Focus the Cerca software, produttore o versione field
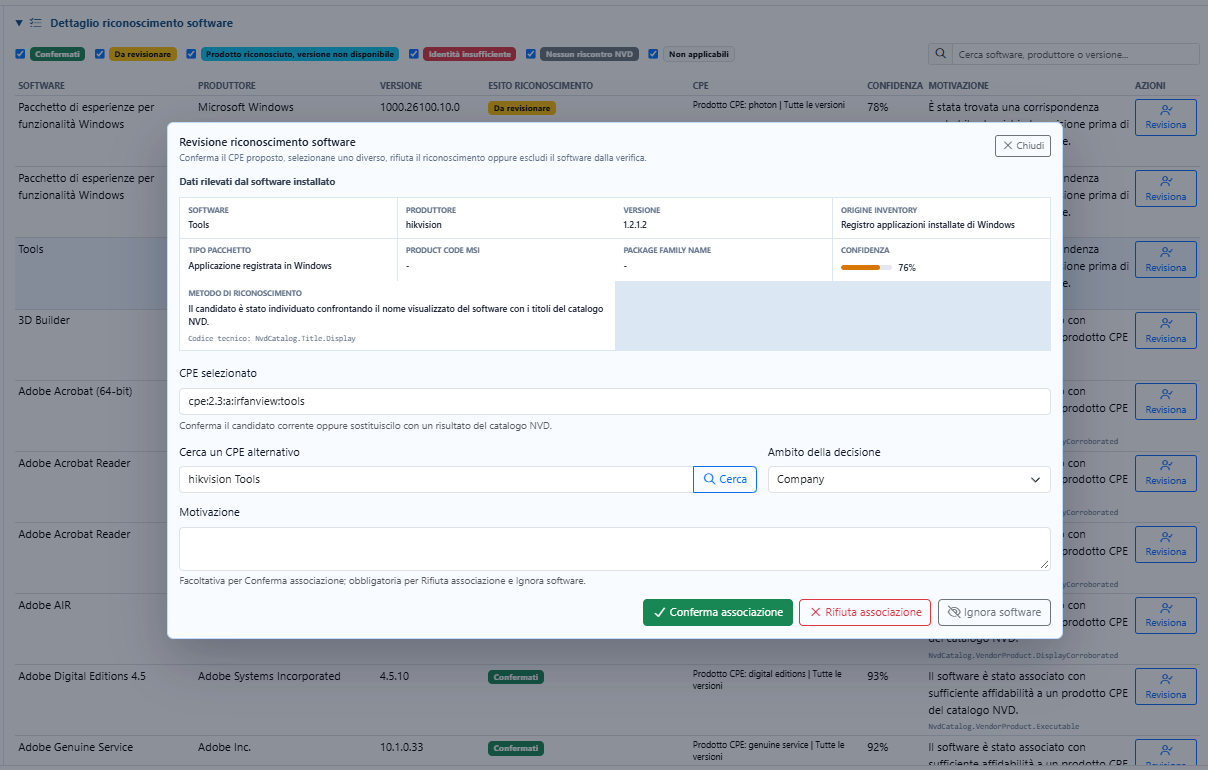 tap(1074, 54)
